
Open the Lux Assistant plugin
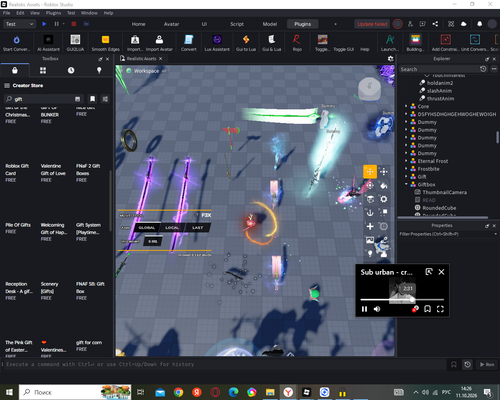[217, 43]
